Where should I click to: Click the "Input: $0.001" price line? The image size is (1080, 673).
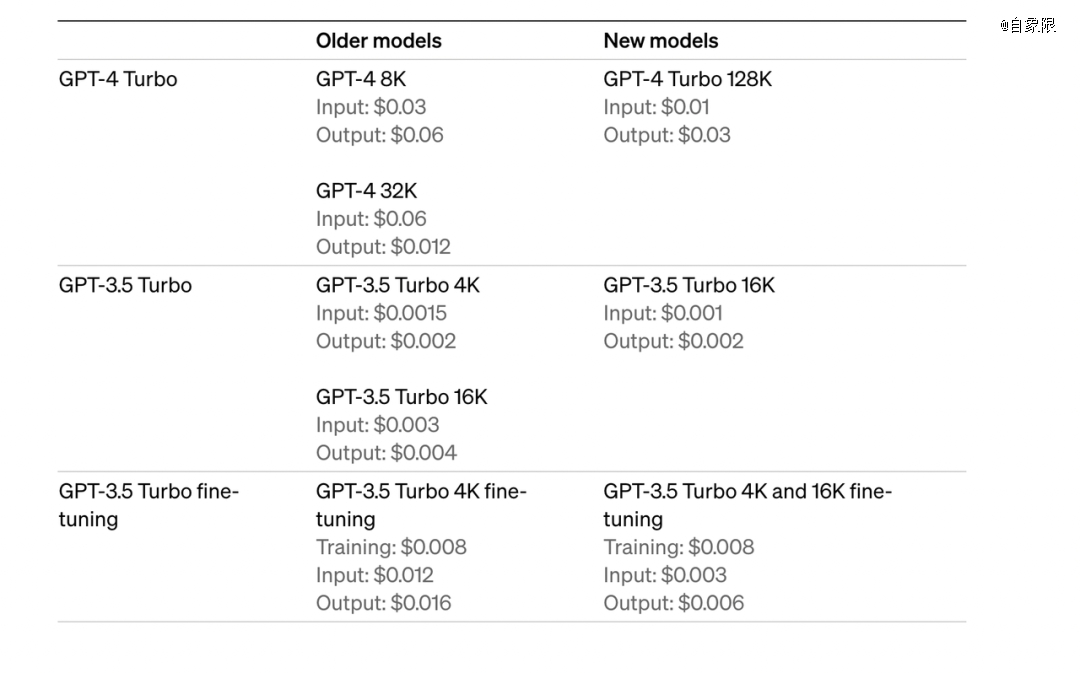point(662,313)
